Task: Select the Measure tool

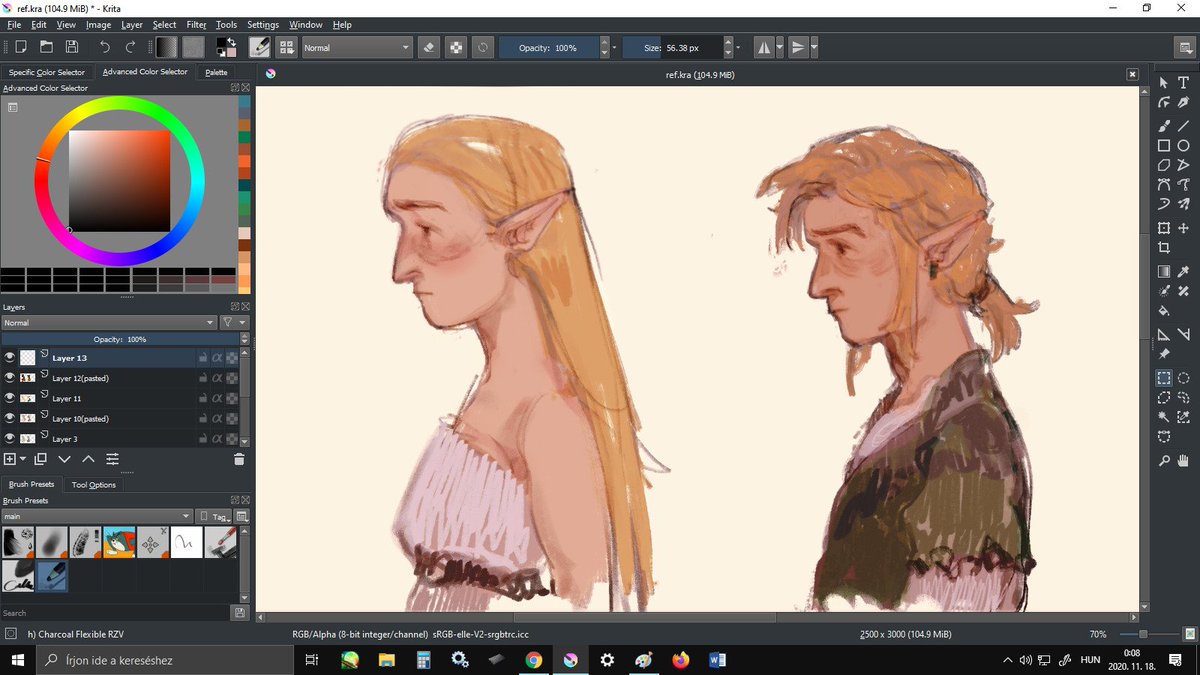Action: coord(1184,334)
